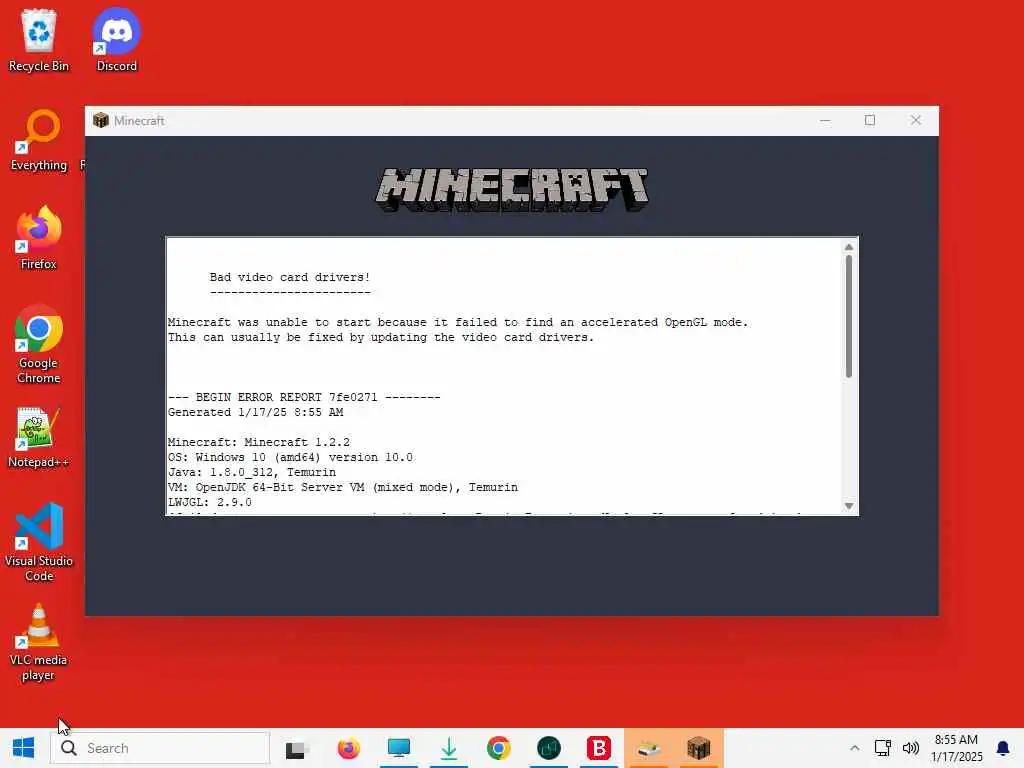Open the volume control tray icon
Viewport: 1024px width, 768px height.
point(910,748)
